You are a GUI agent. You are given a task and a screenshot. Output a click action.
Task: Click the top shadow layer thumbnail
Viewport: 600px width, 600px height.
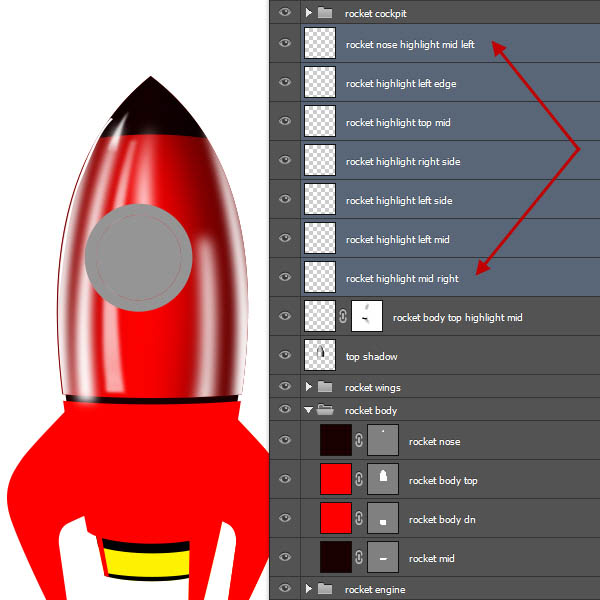coord(320,355)
